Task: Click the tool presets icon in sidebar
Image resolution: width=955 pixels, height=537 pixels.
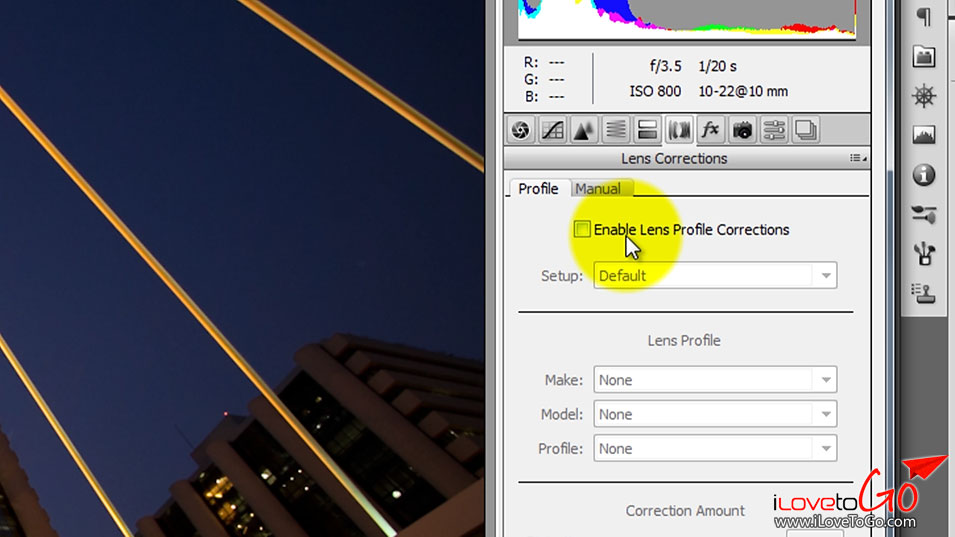Action: pos(923,214)
